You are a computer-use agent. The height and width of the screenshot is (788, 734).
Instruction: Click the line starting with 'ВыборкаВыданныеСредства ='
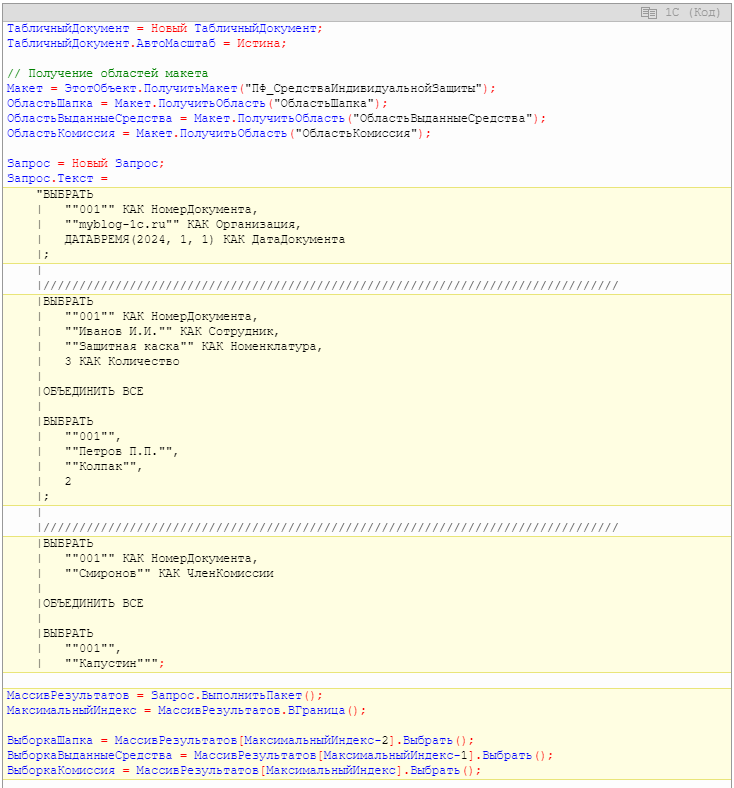(x=280, y=756)
